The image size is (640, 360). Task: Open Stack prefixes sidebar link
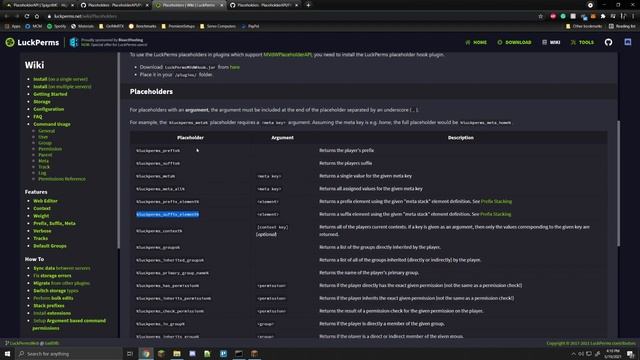(49, 306)
